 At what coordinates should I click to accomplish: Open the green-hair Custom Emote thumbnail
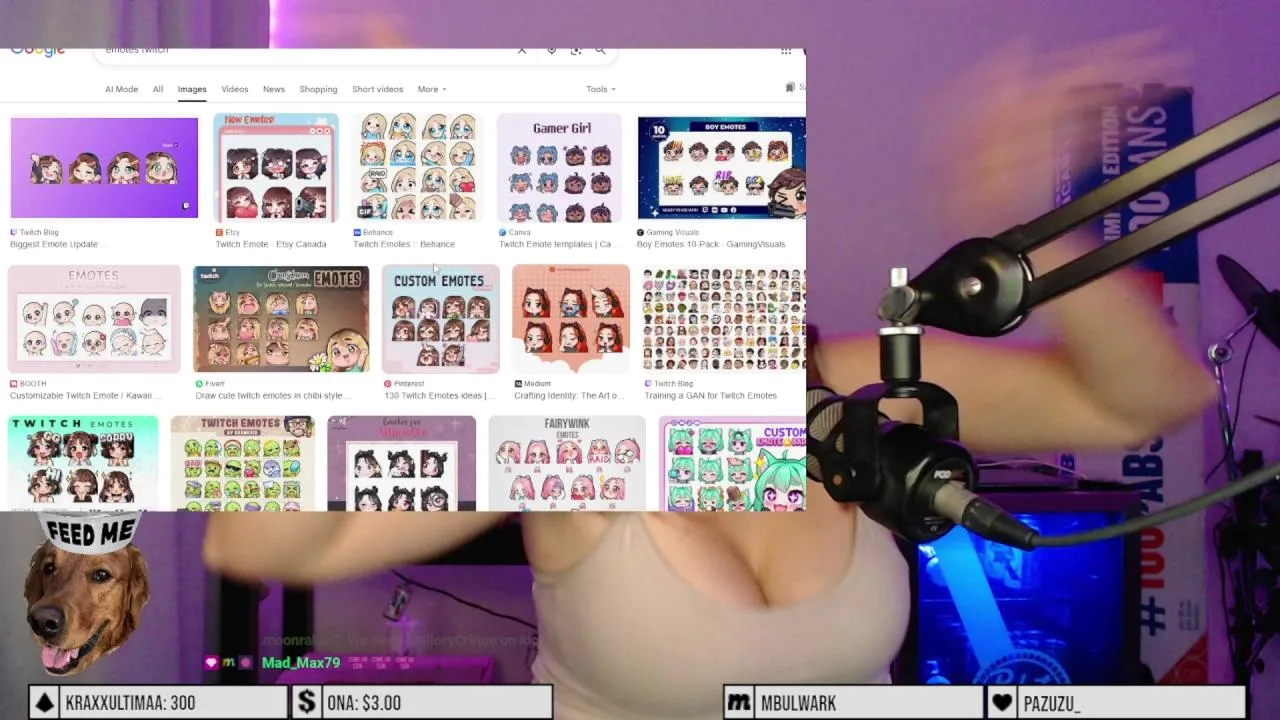(732, 463)
